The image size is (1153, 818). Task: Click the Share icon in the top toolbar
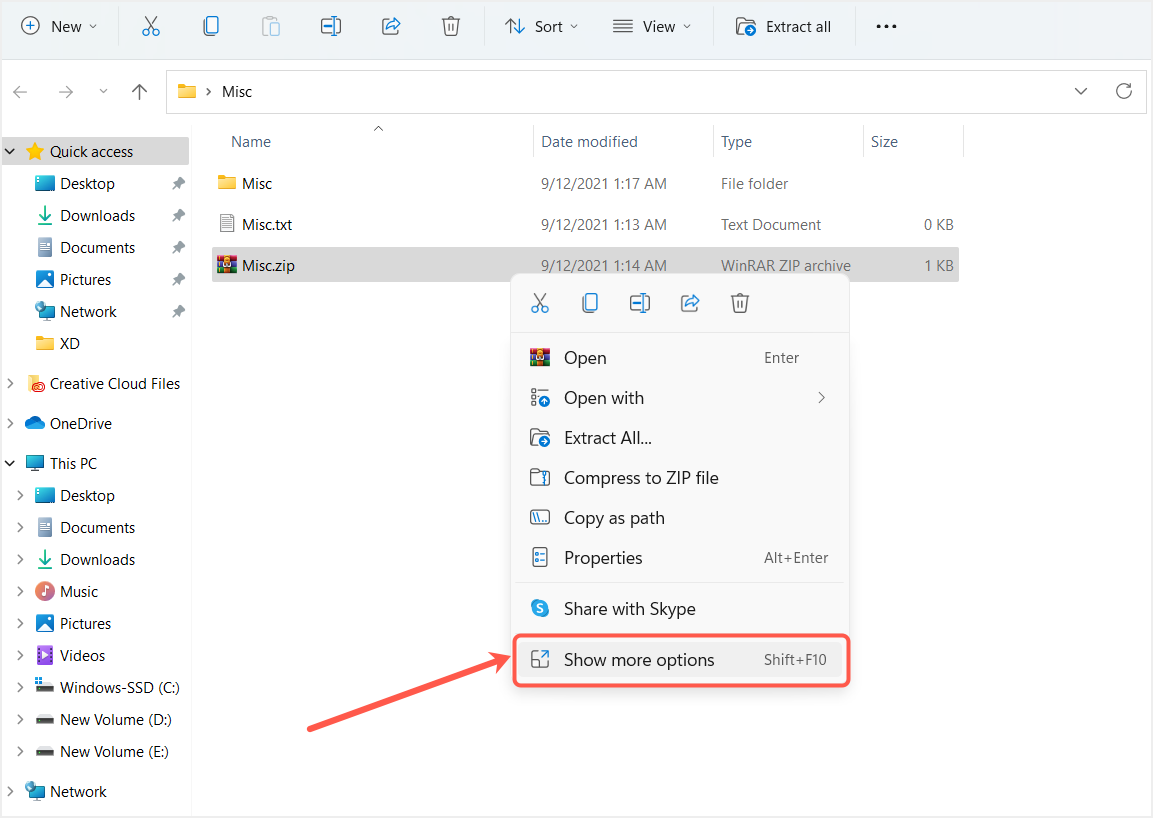[x=391, y=27]
